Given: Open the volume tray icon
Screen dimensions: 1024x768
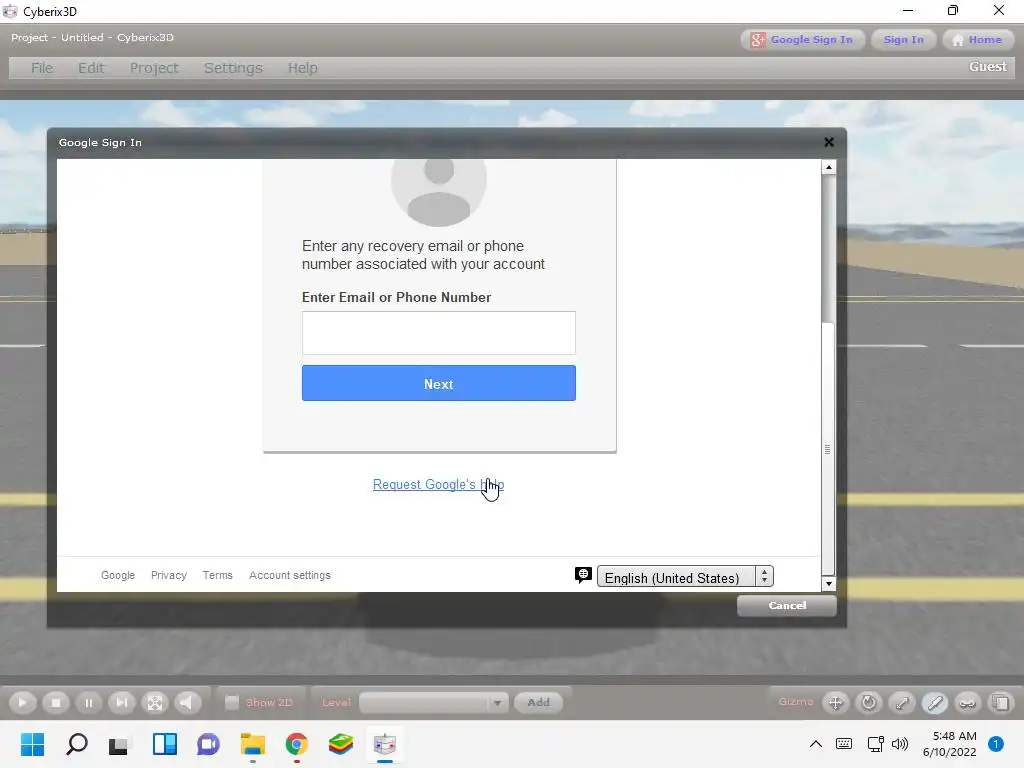Looking at the screenshot, I should point(900,744).
